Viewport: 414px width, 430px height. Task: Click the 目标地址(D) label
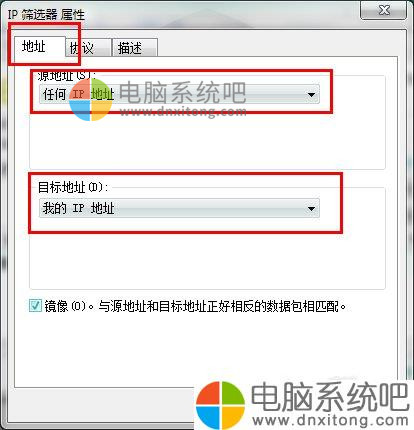[x=73, y=187]
